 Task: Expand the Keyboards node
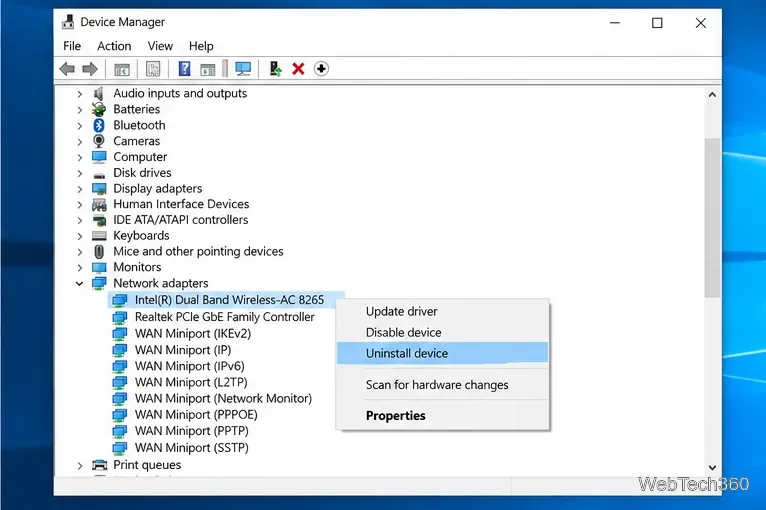80,236
